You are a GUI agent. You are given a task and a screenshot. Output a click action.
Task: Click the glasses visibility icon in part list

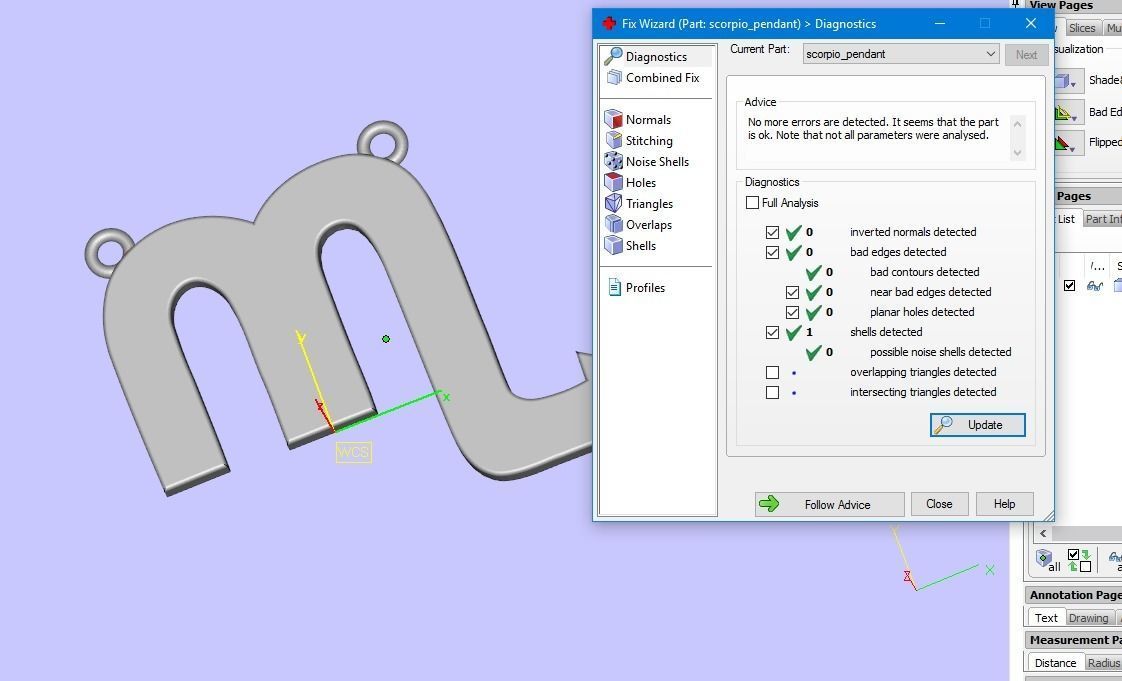1095,286
